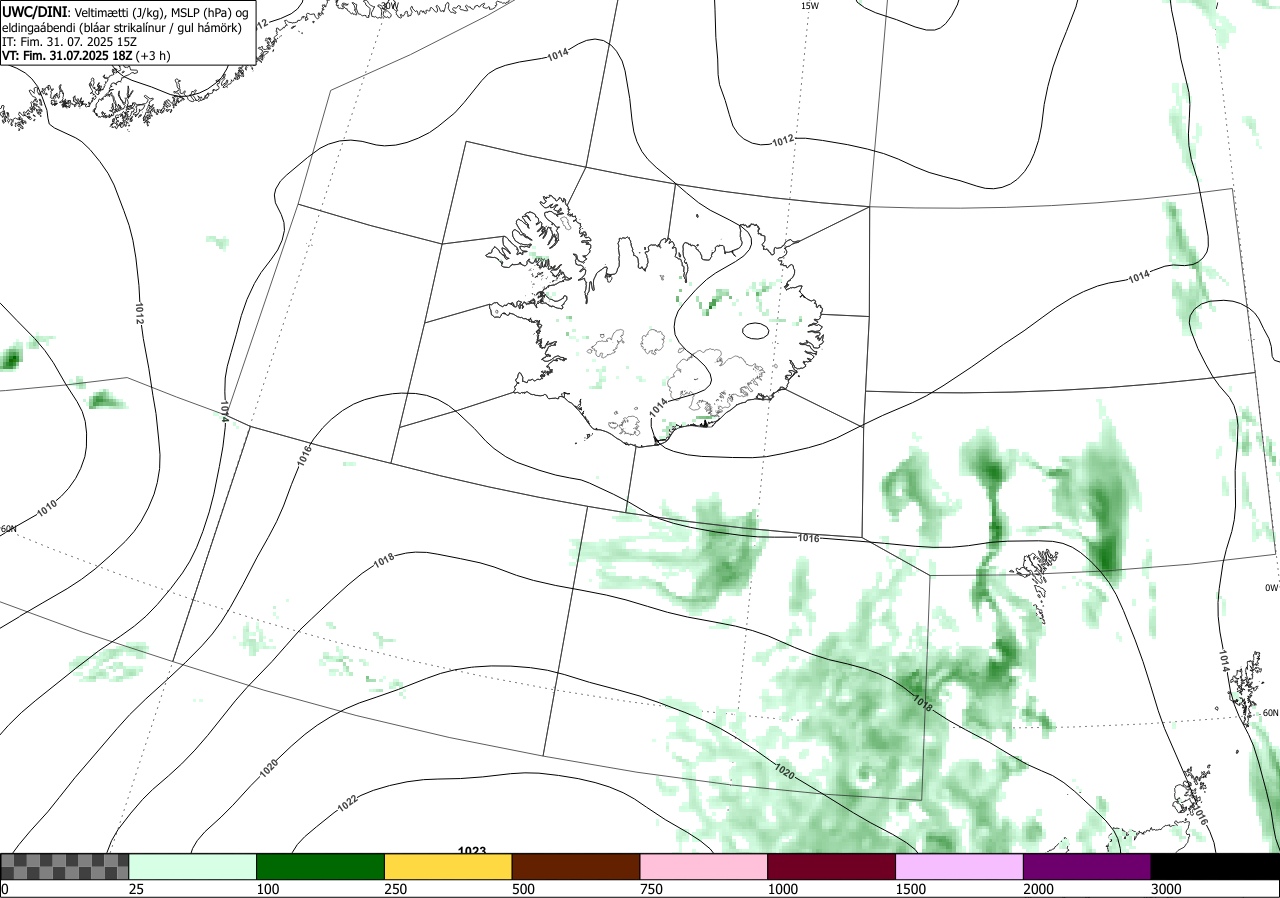Click the legend tick label "1000"
1280x898 pixels.
782,889
